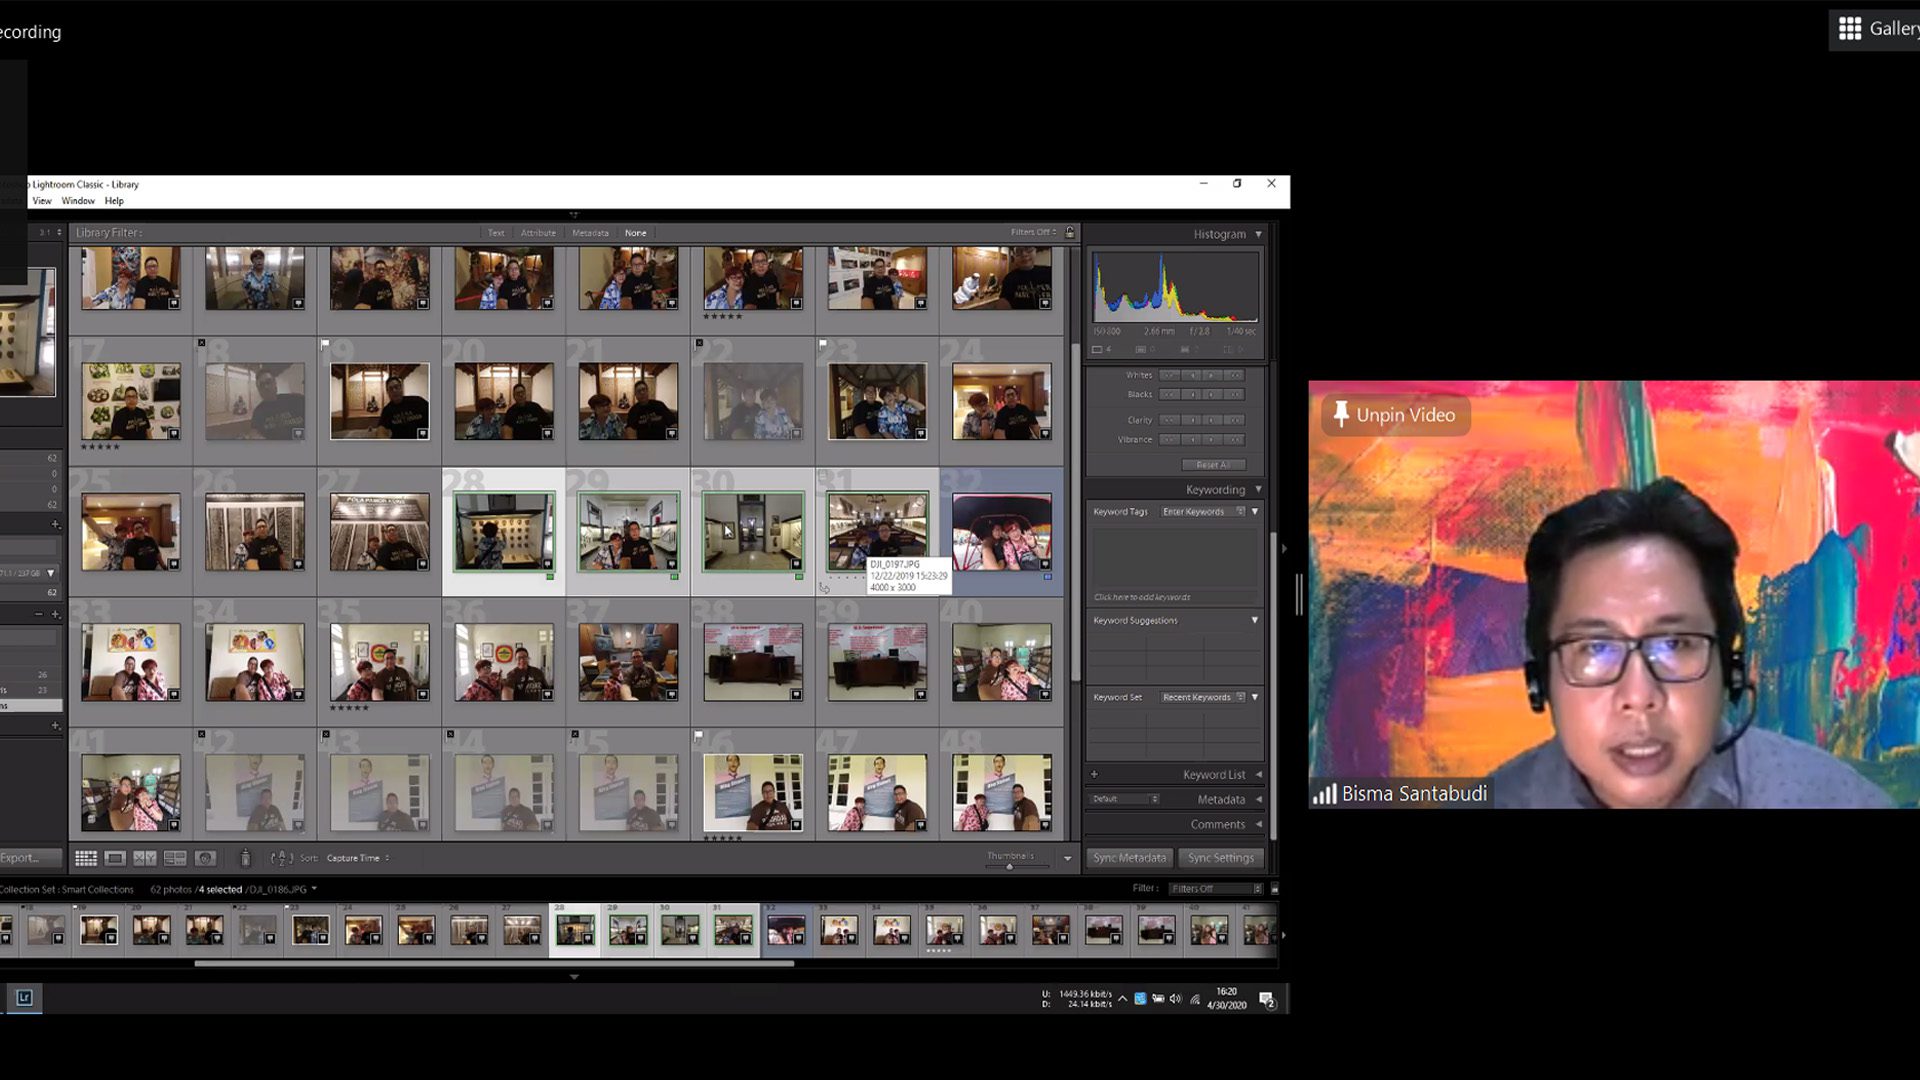Switch to Grid view icon

pyautogui.click(x=86, y=858)
